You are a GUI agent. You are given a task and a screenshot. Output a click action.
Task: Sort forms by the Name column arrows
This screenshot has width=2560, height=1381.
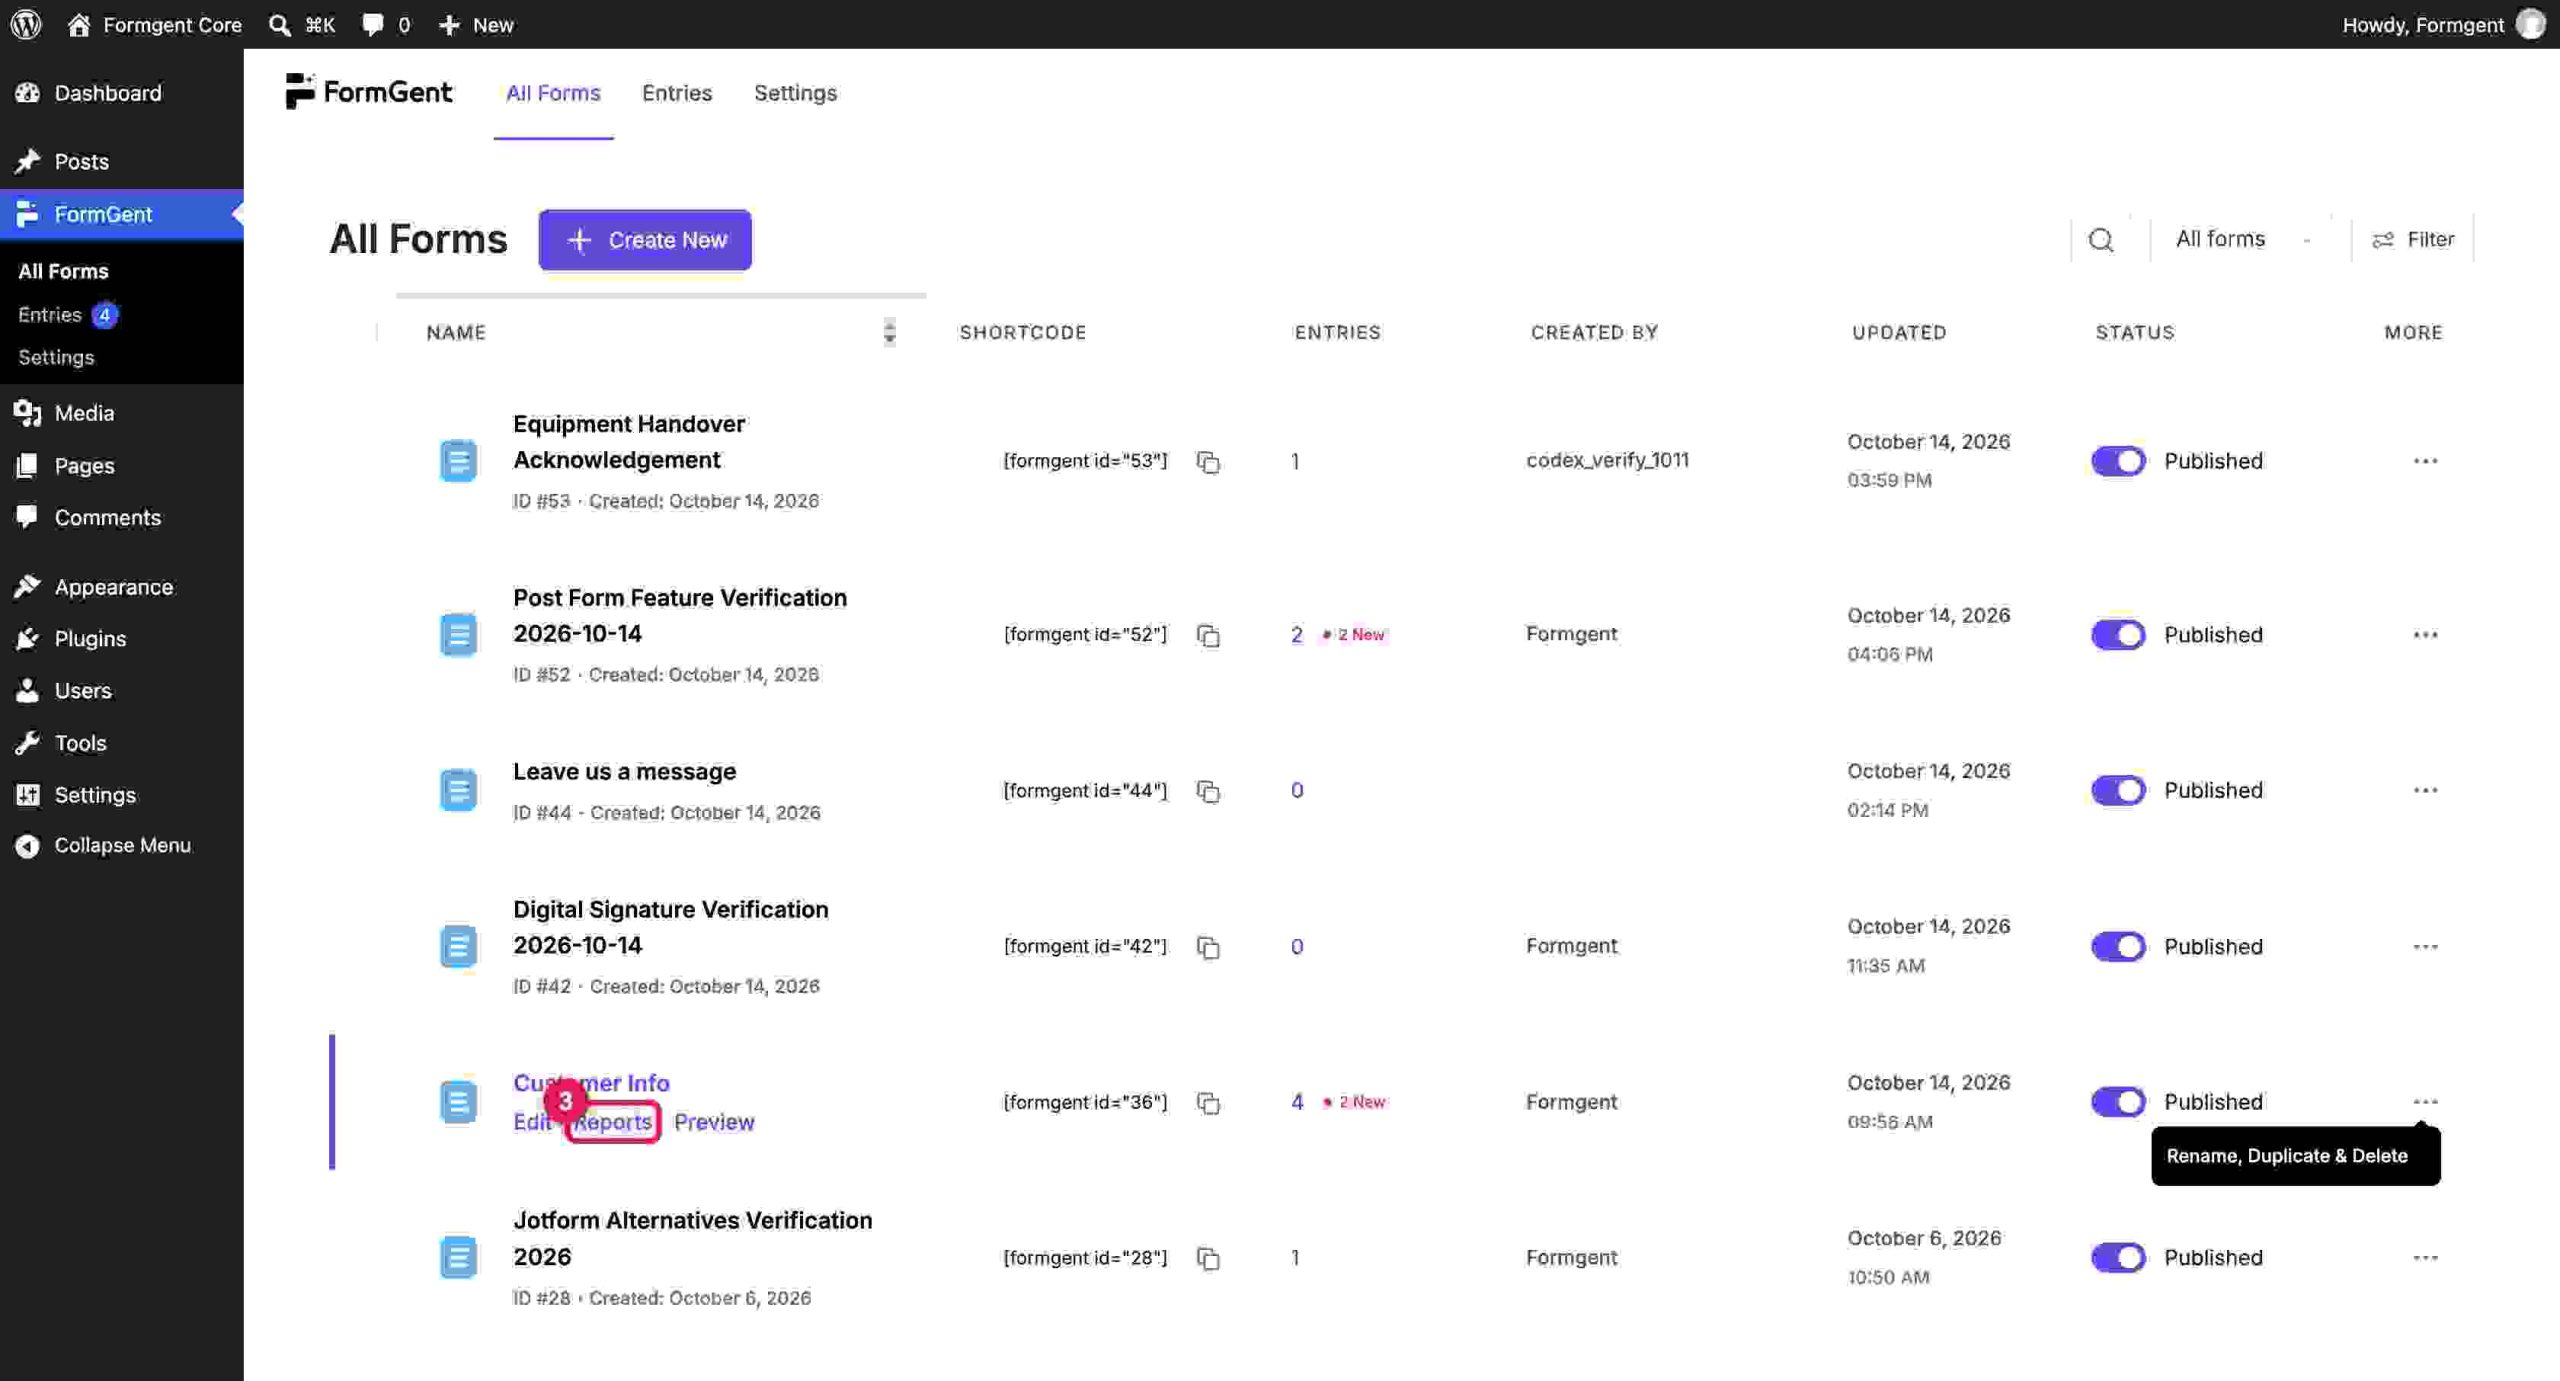[x=889, y=332]
